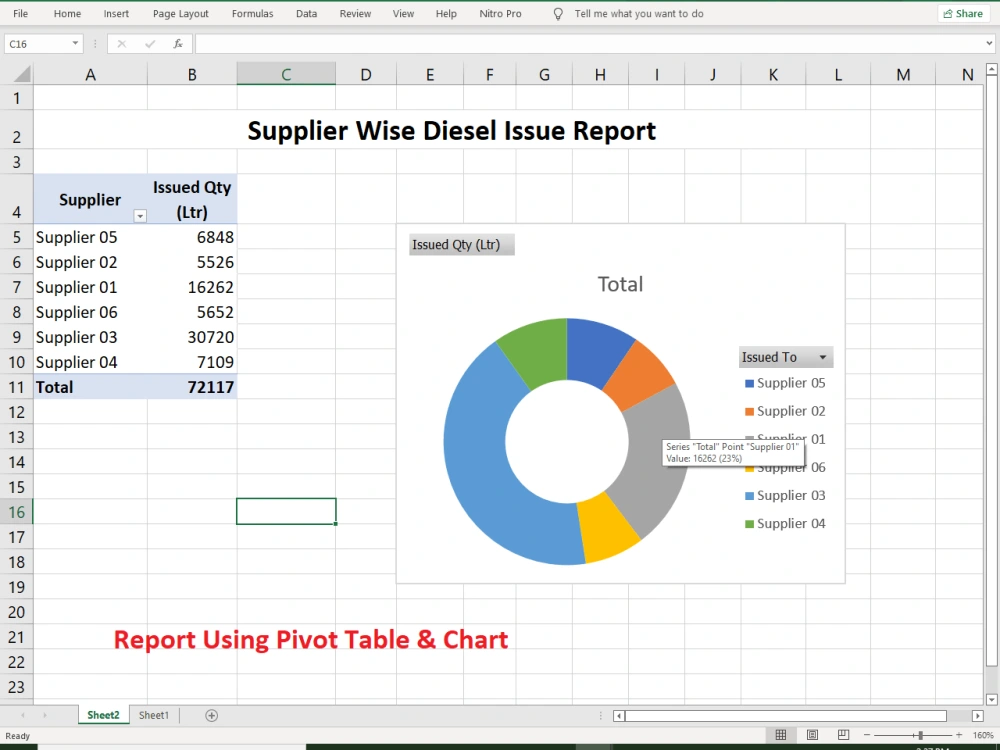Select column H header

pos(600,75)
